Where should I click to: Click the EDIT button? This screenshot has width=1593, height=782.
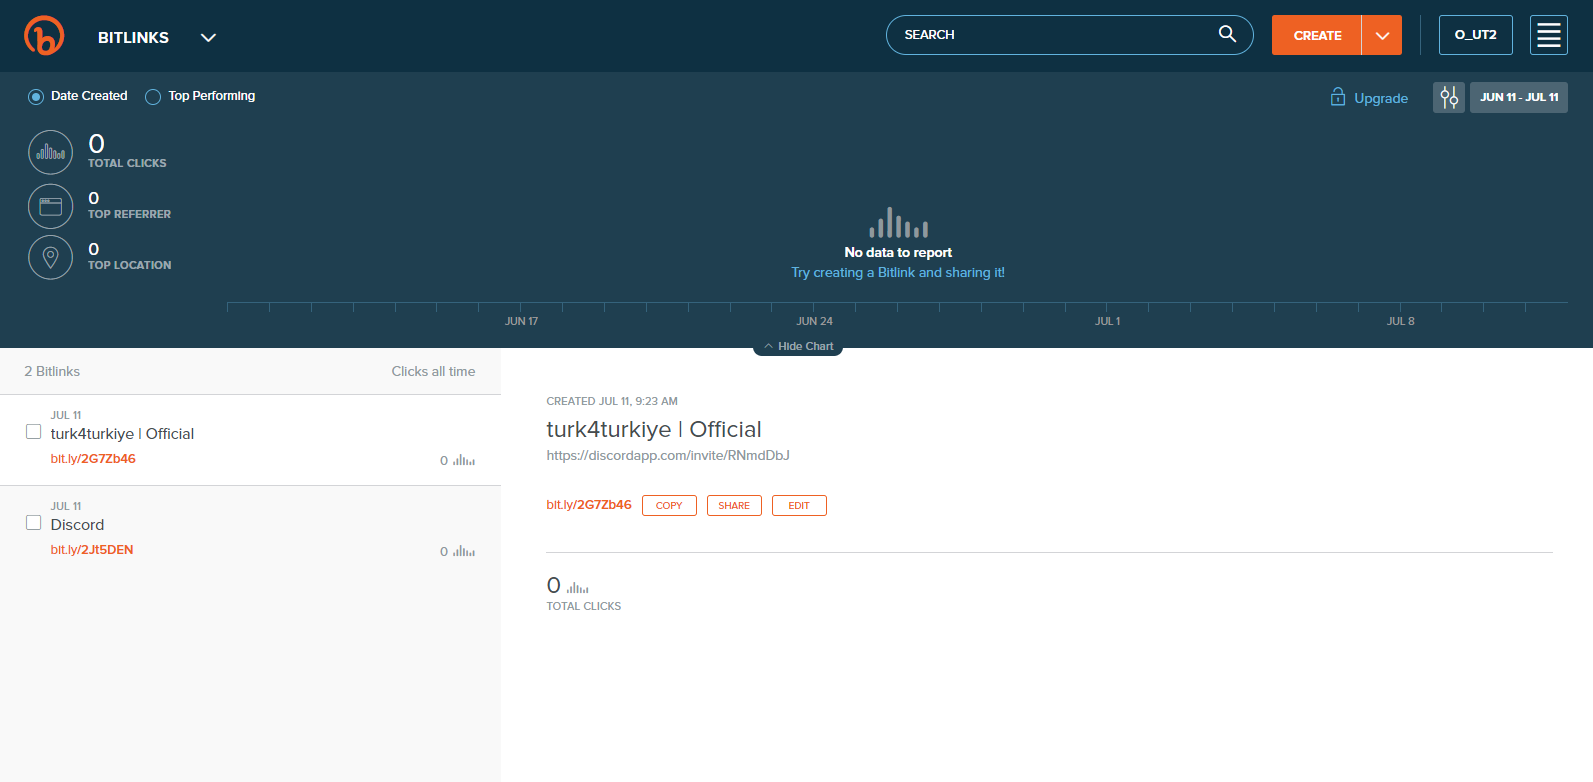[x=799, y=506]
